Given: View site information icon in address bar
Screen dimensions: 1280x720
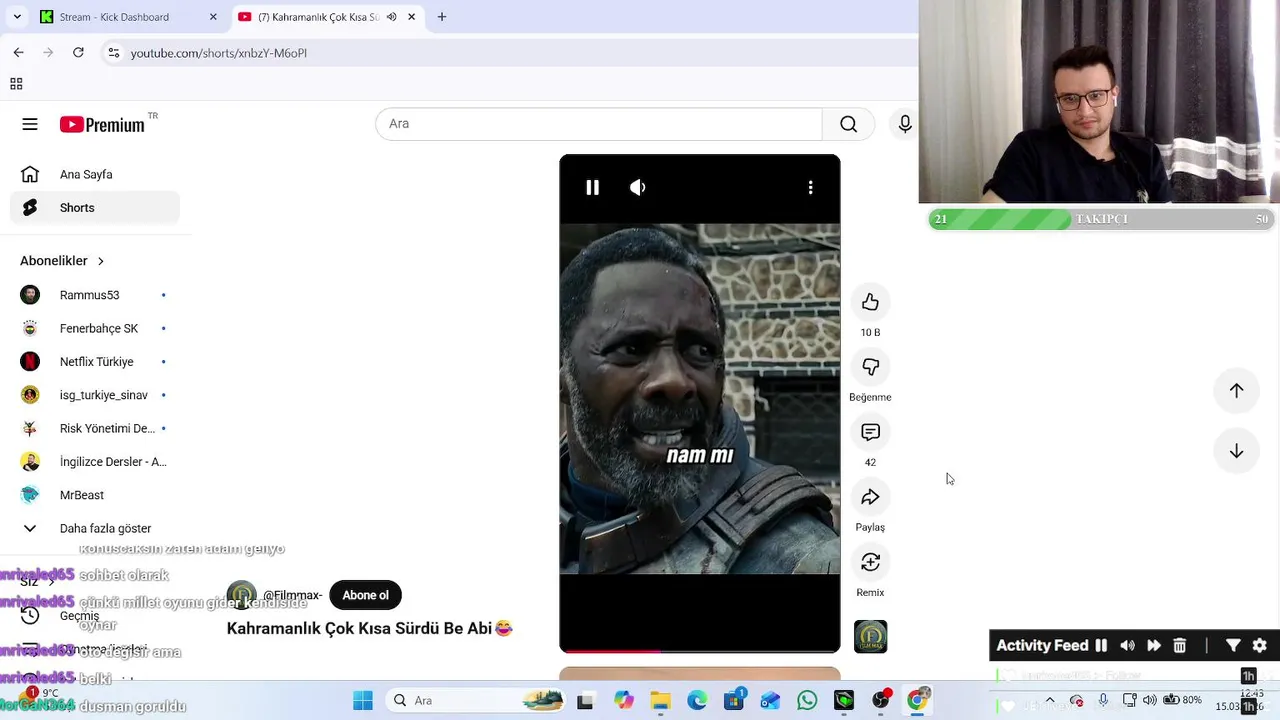Looking at the screenshot, I should pos(113,52).
